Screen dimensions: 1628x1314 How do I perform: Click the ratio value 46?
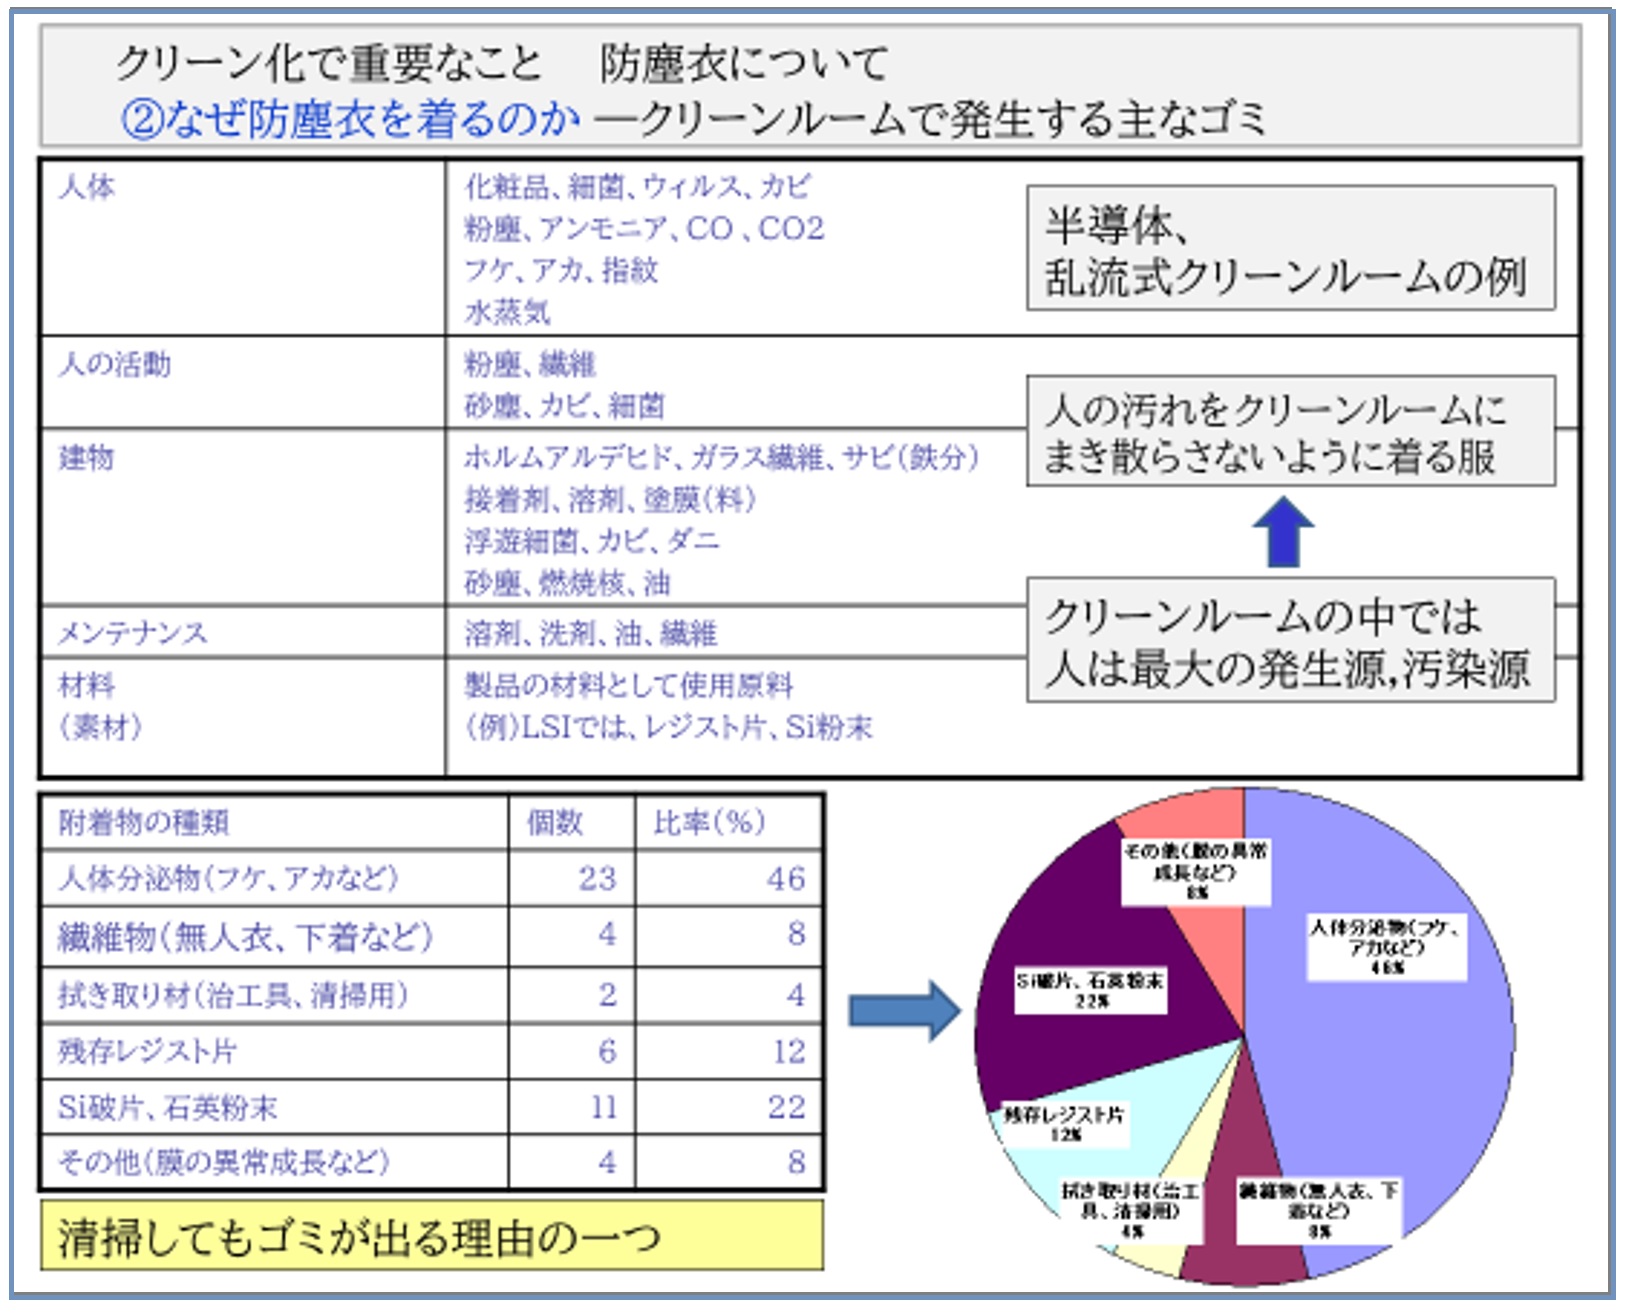(786, 879)
